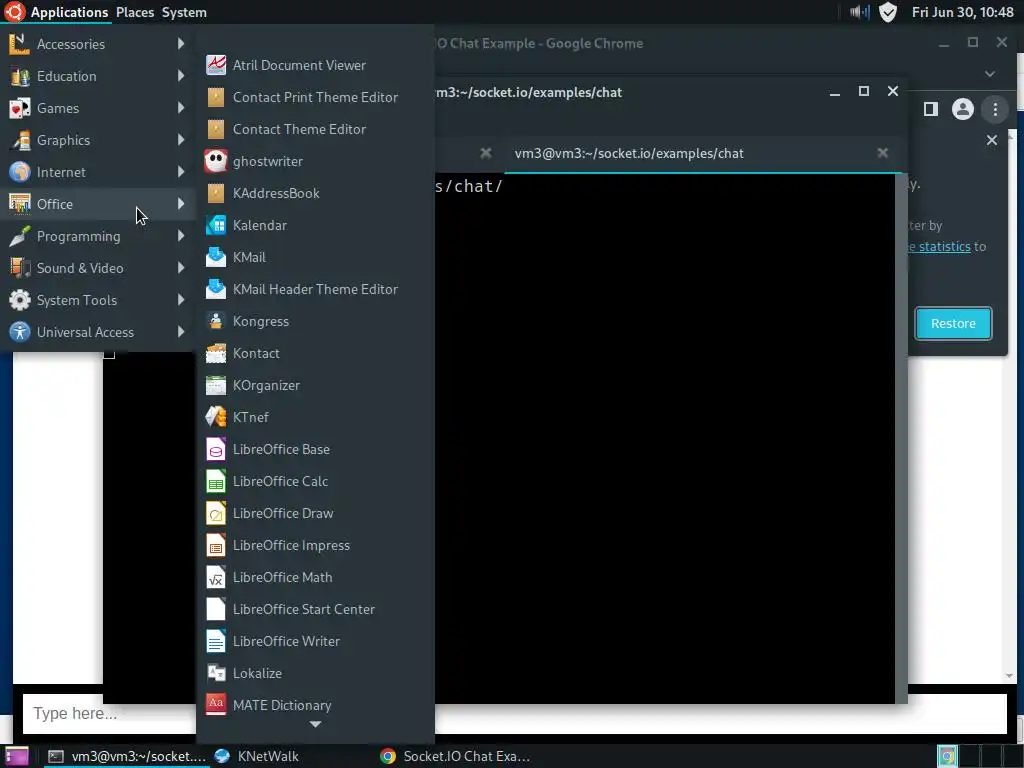This screenshot has height=768, width=1024.
Task: Launch LibreOffice Math icon
Action: pos(216,577)
